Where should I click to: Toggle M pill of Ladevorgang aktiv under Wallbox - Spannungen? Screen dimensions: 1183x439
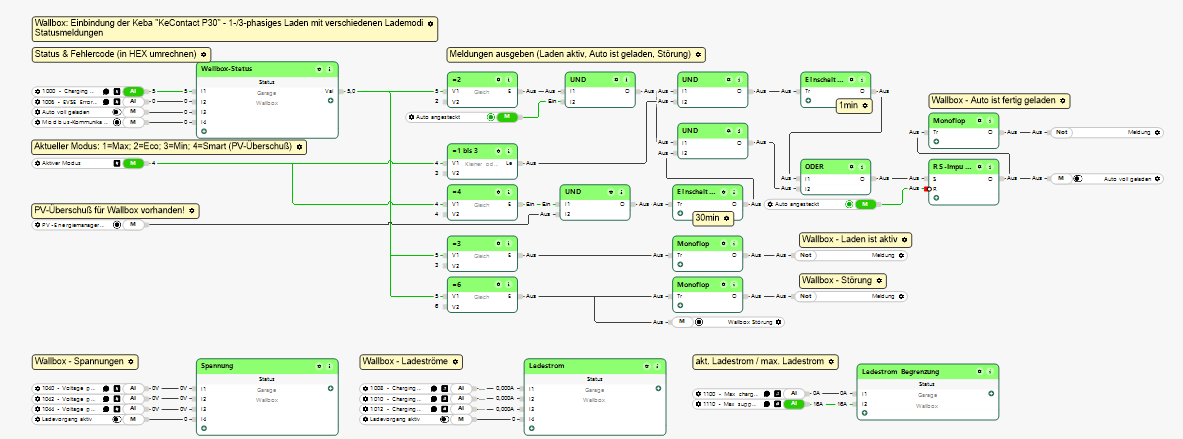[134, 419]
